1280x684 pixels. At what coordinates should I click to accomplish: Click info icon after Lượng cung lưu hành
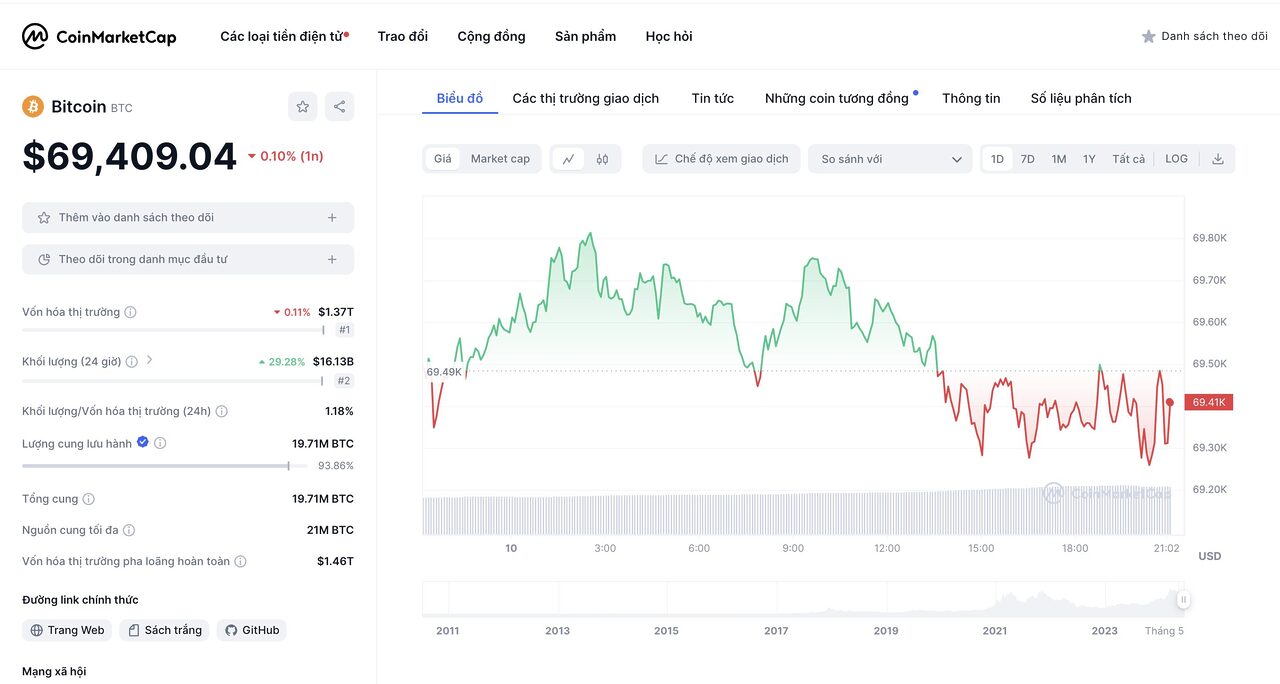click(160, 443)
